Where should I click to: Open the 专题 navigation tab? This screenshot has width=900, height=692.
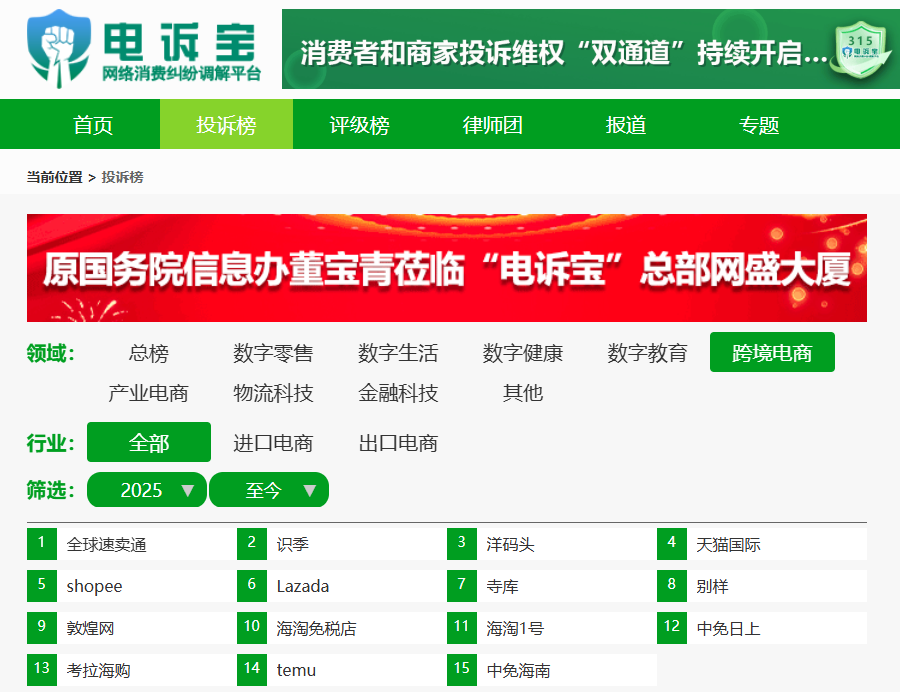759,125
